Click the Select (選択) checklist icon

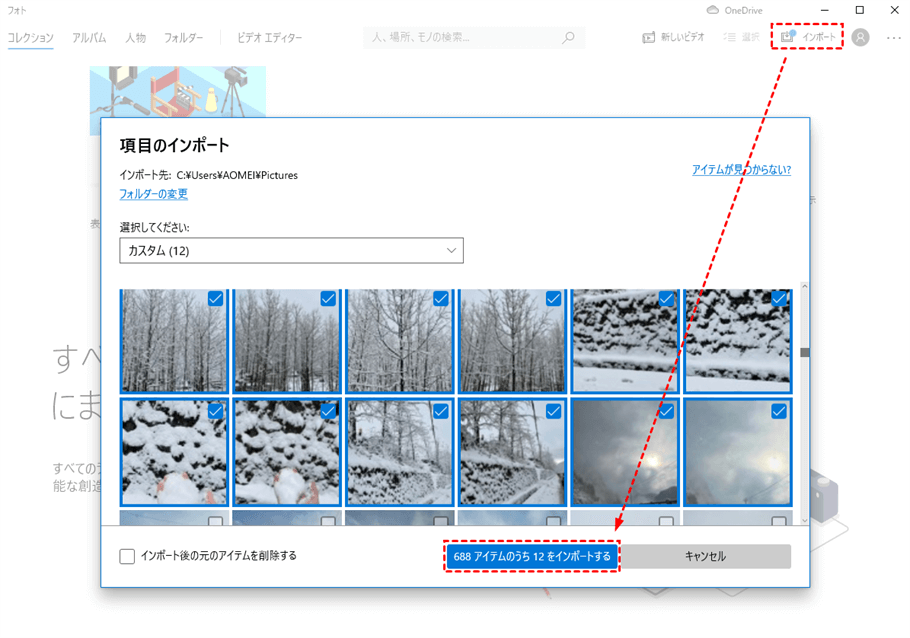[x=729, y=38]
